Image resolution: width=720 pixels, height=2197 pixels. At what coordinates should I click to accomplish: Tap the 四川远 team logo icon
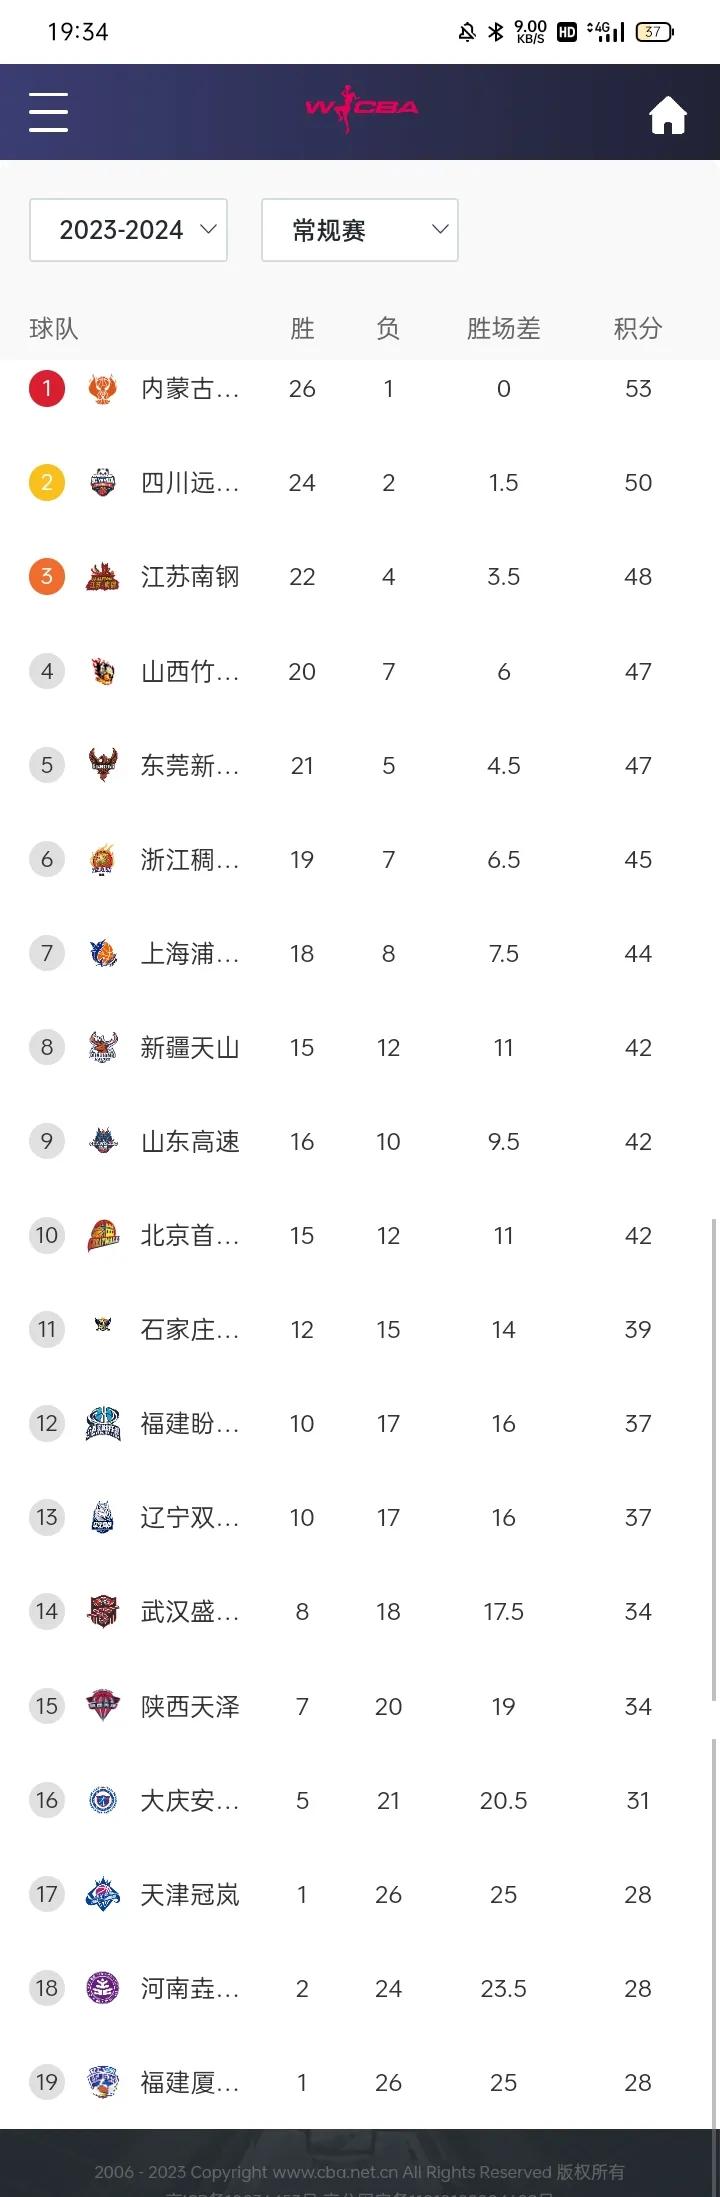(x=102, y=482)
